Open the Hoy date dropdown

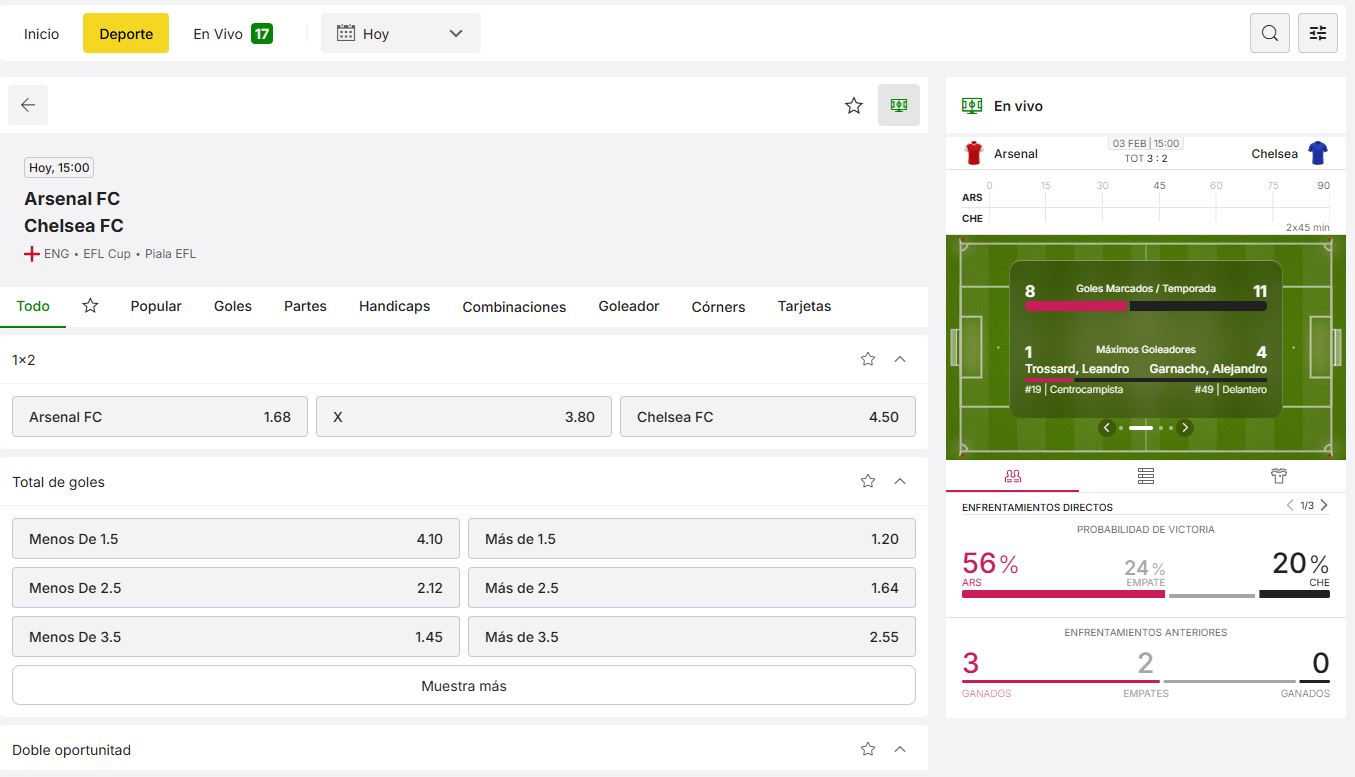[x=401, y=33]
